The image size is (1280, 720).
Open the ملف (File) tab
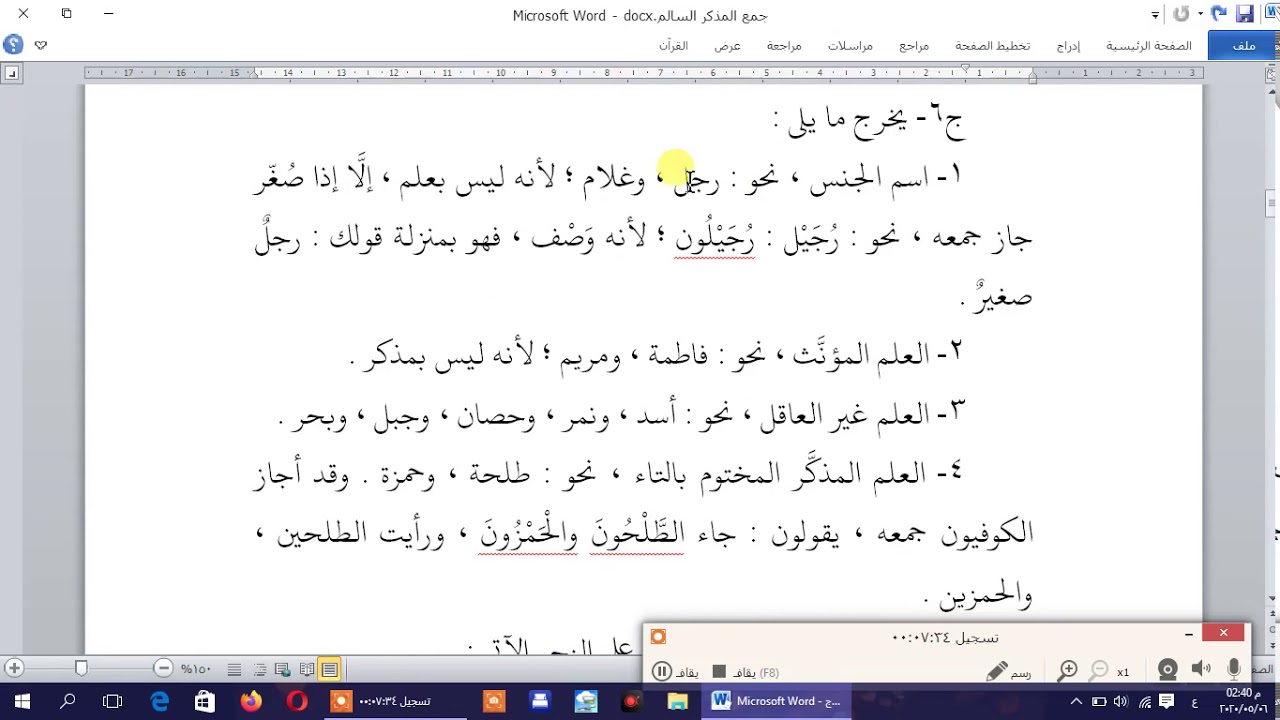tap(1243, 45)
